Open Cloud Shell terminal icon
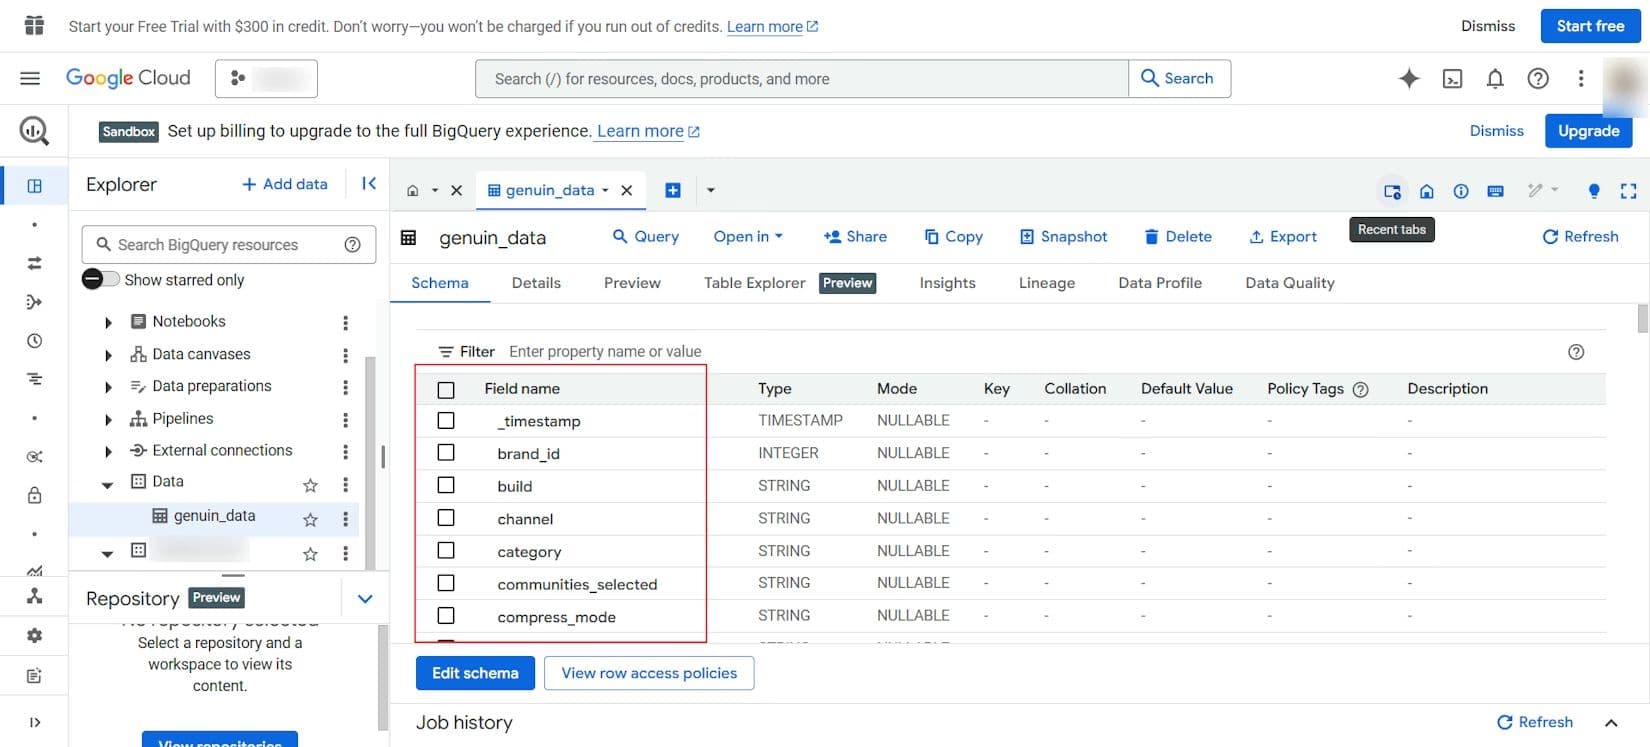The height and width of the screenshot is (747, 1650). point(1452,79)
